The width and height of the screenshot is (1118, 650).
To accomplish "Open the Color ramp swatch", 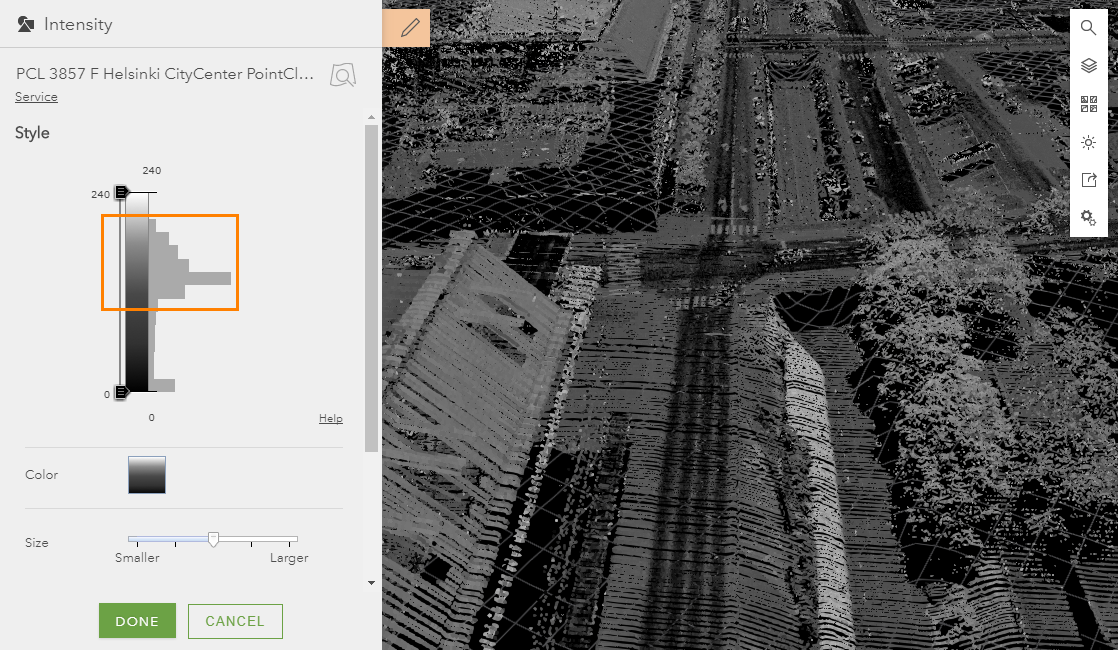I will pyautogui.click(x=147, y=475).
